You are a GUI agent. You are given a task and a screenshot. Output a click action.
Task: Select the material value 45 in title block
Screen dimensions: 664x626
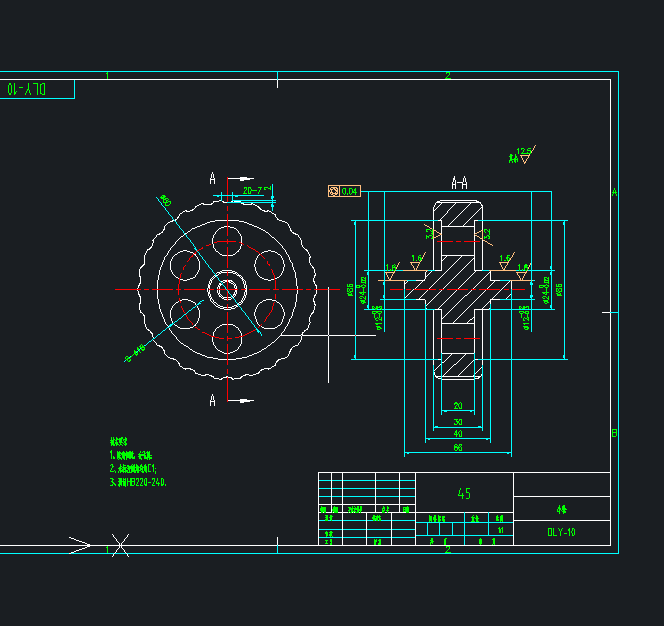464,493
